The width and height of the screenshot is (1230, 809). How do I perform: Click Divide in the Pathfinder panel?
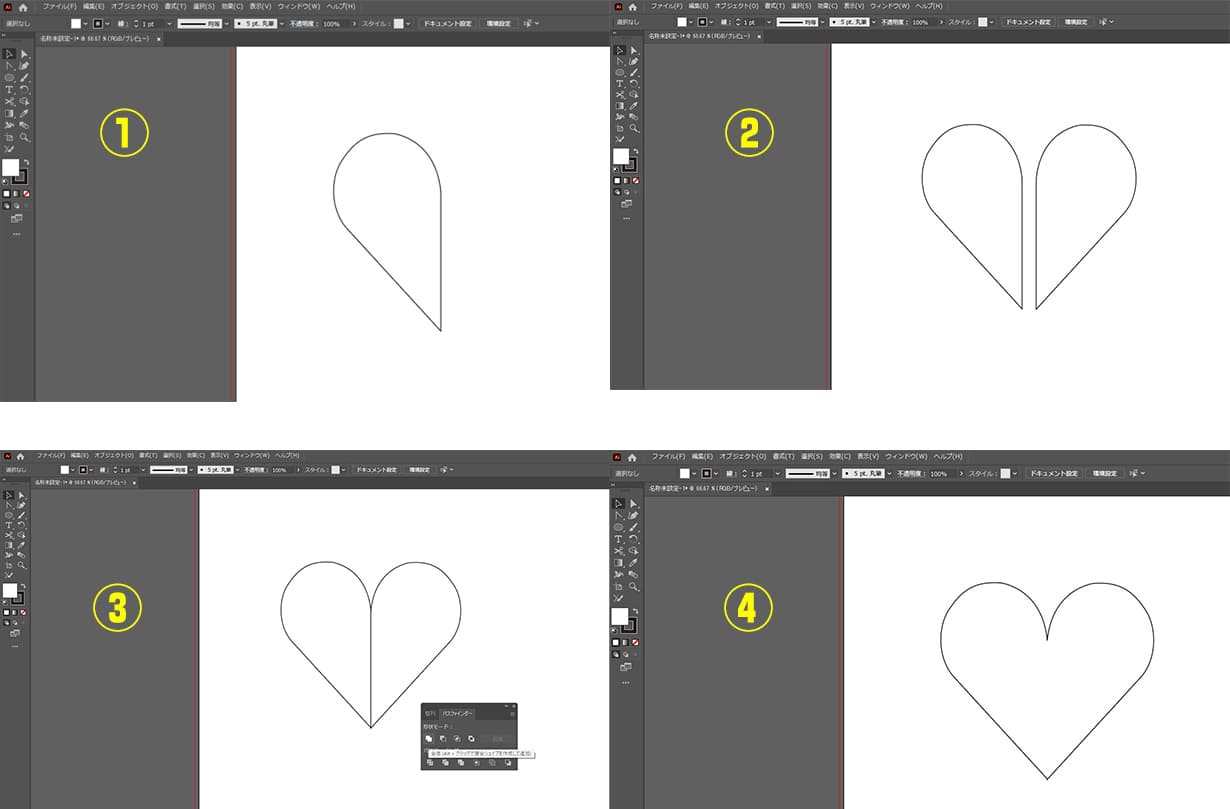430,763
